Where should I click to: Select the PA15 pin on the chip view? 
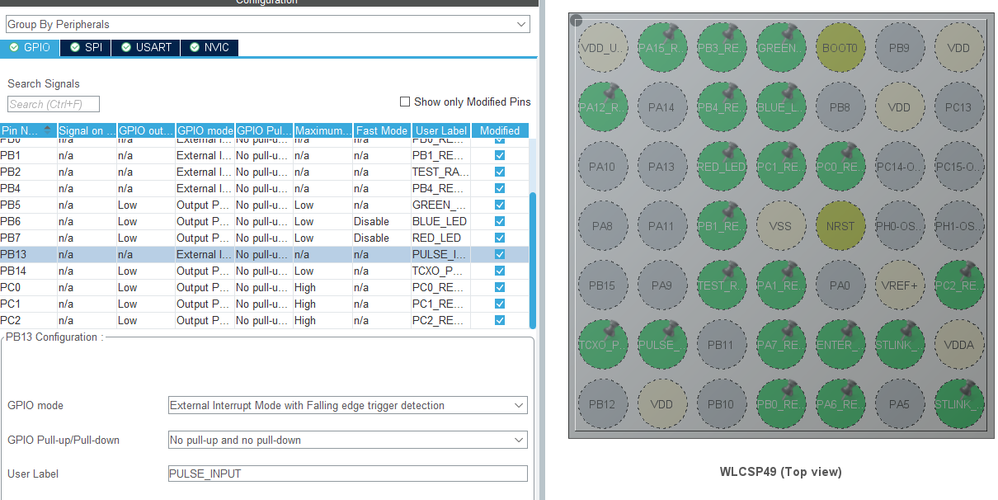[661, 48]
